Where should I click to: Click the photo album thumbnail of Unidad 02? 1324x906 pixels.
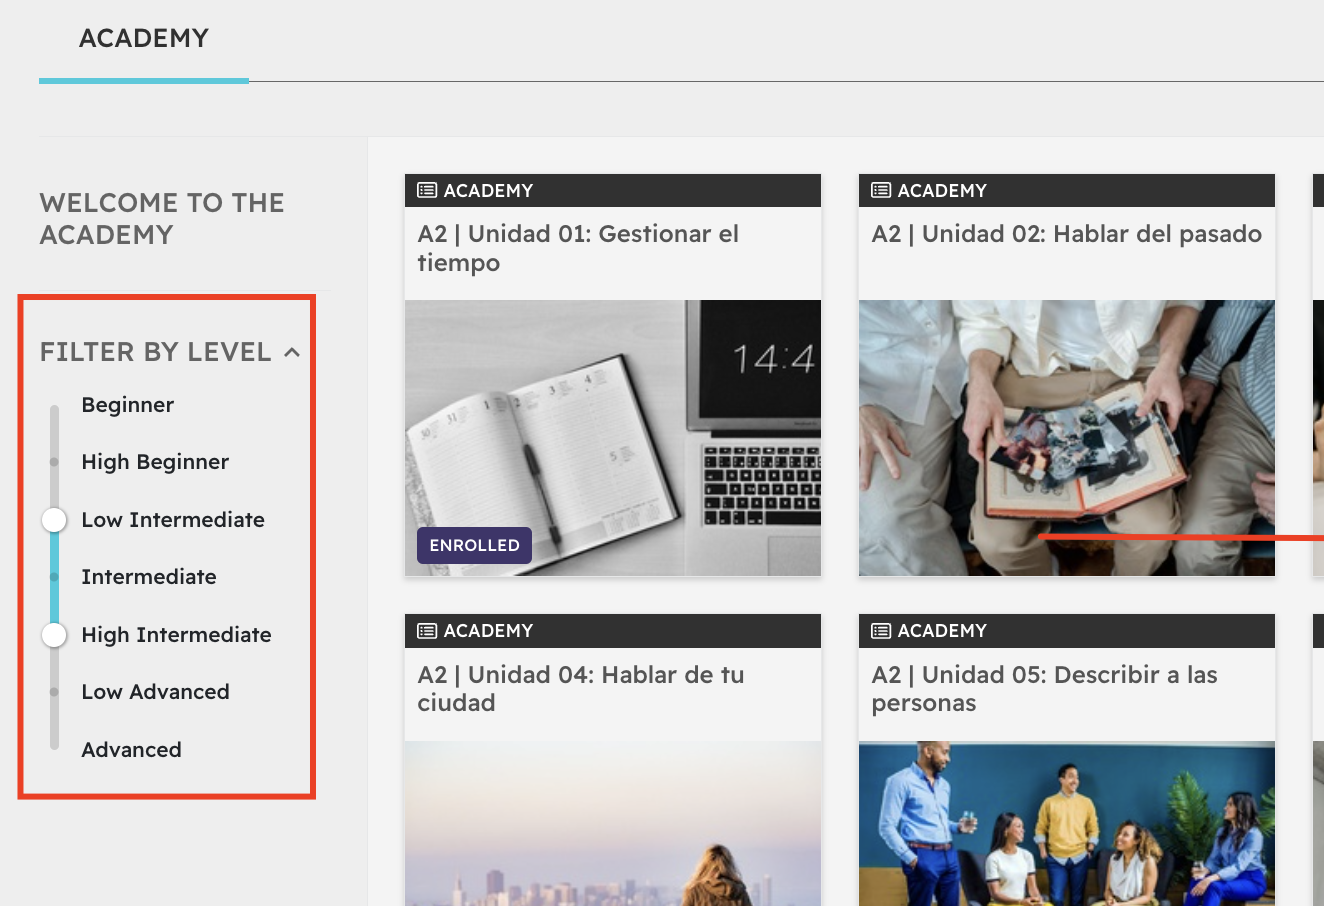(1067, 438)
